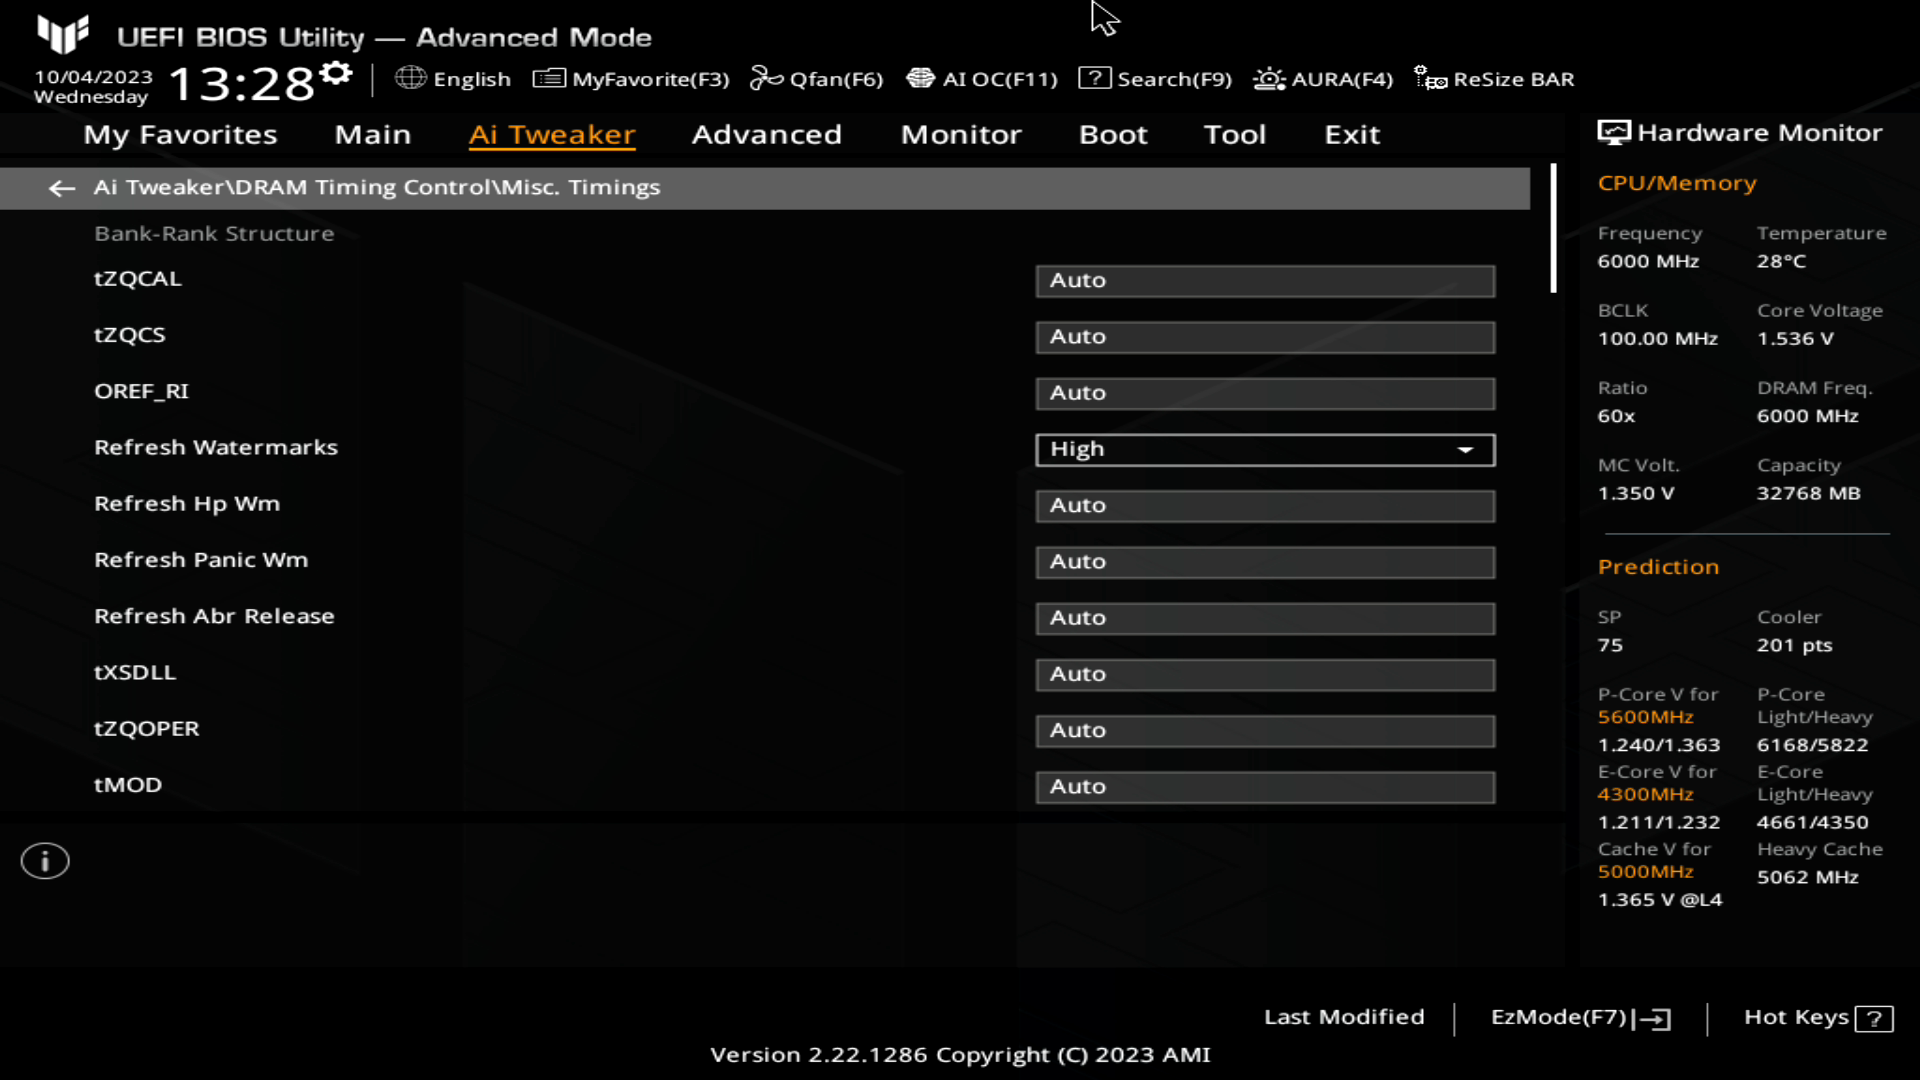Click the Bank-Rank Structure heading
1920x1080 pixels.
tap(214, 234)
